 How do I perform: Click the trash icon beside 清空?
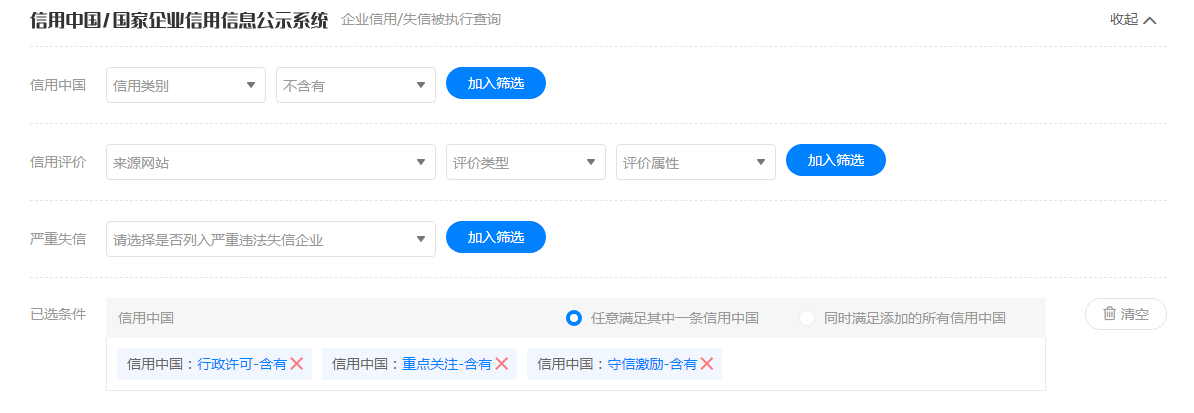click(1109, 314)
